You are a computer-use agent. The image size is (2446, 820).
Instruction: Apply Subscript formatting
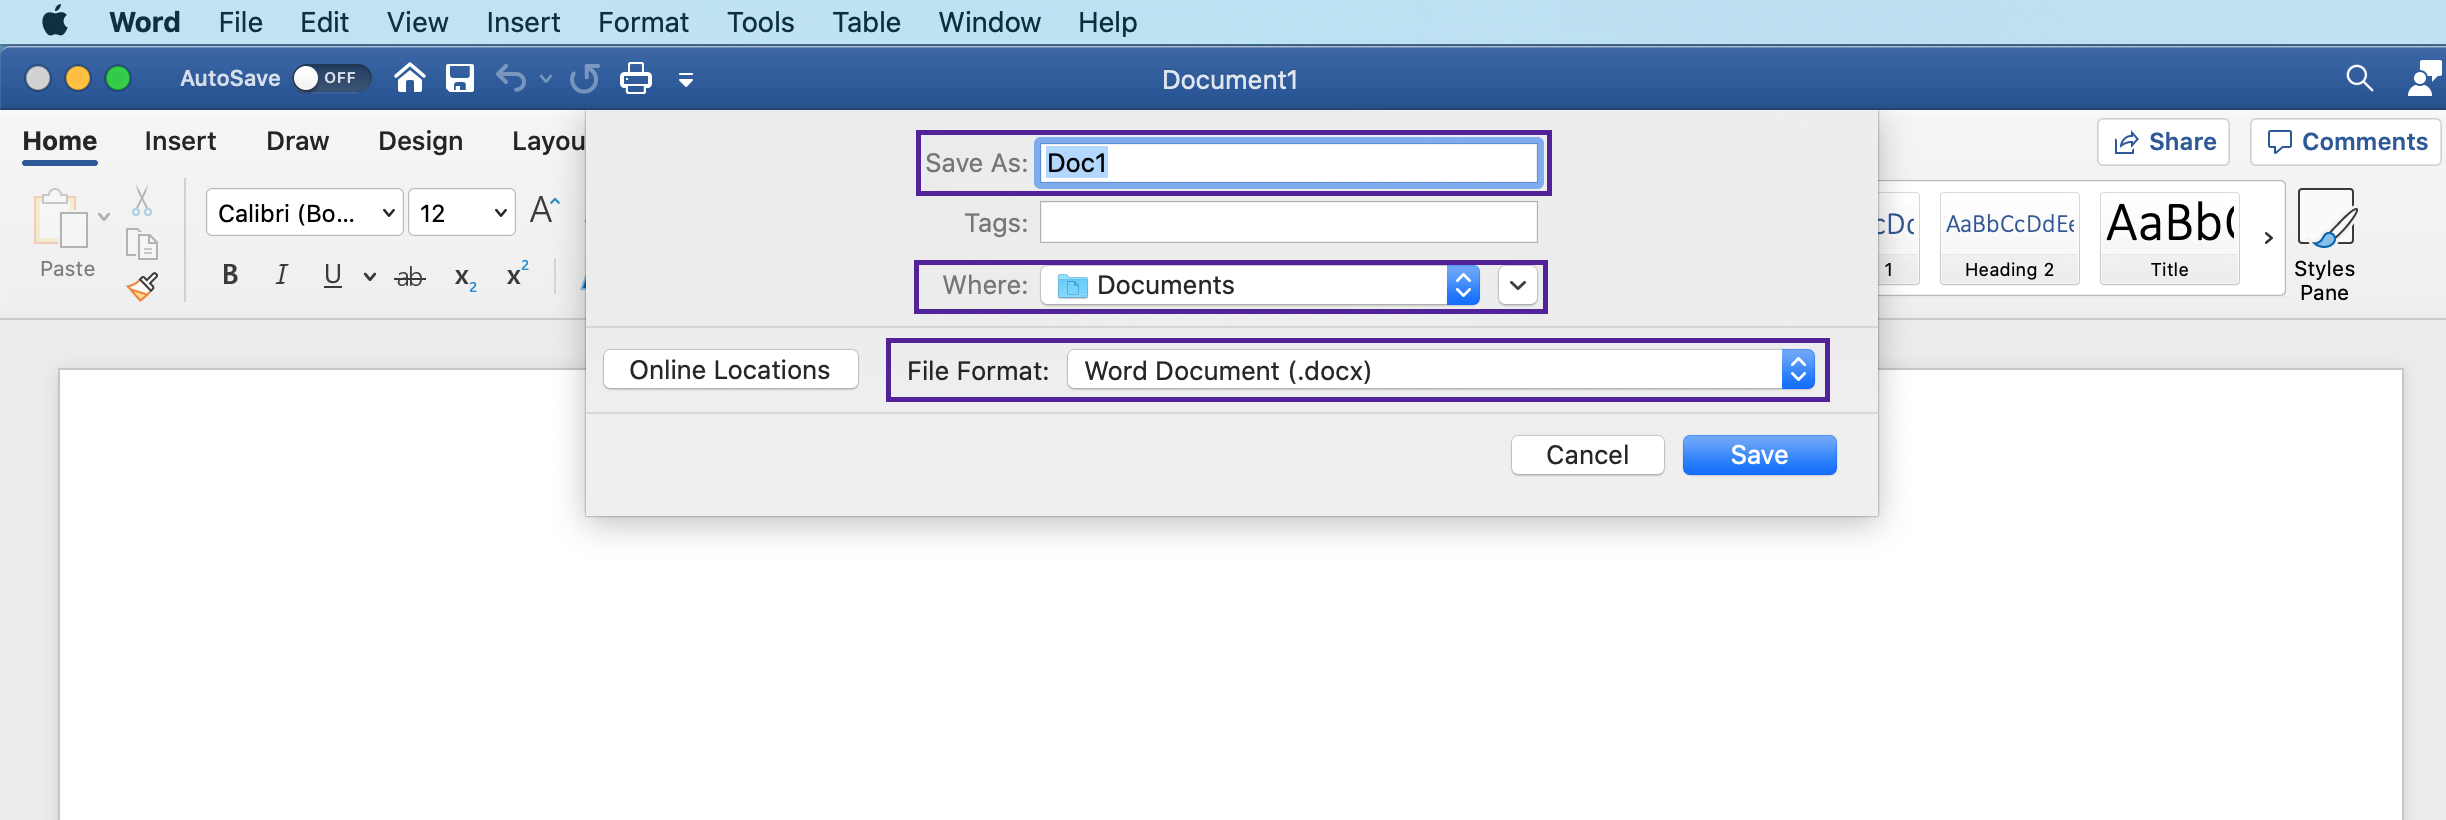pos(465,277)
